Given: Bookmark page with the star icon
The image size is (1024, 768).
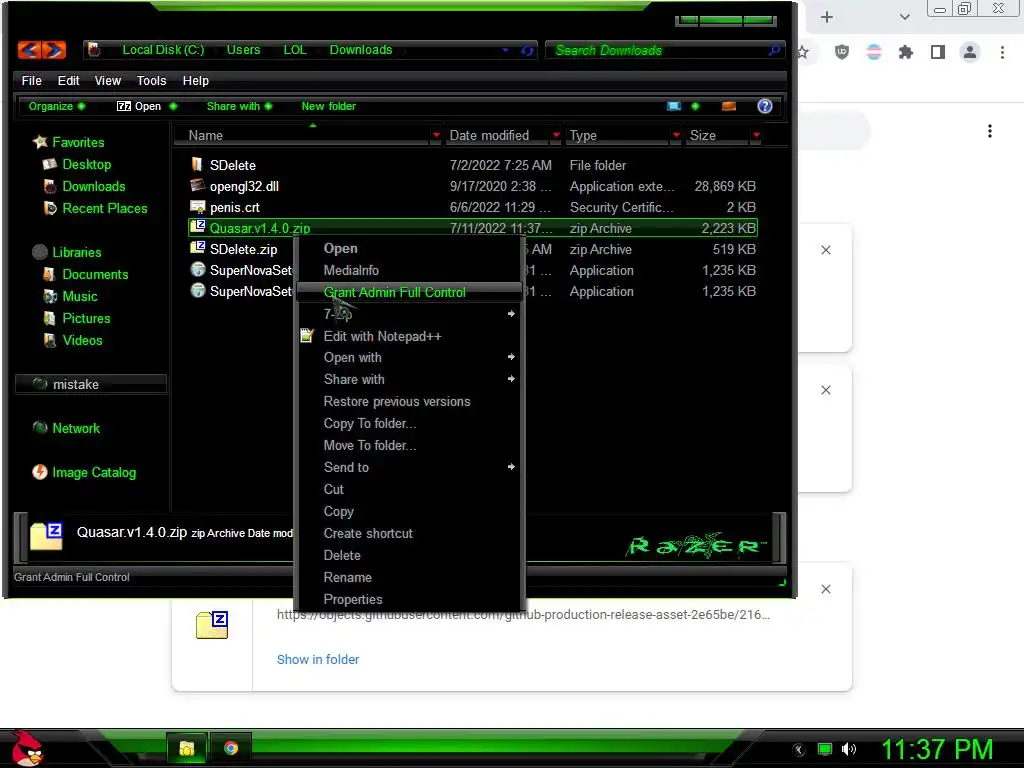Looking at the screenshot, I should (803, 52).
